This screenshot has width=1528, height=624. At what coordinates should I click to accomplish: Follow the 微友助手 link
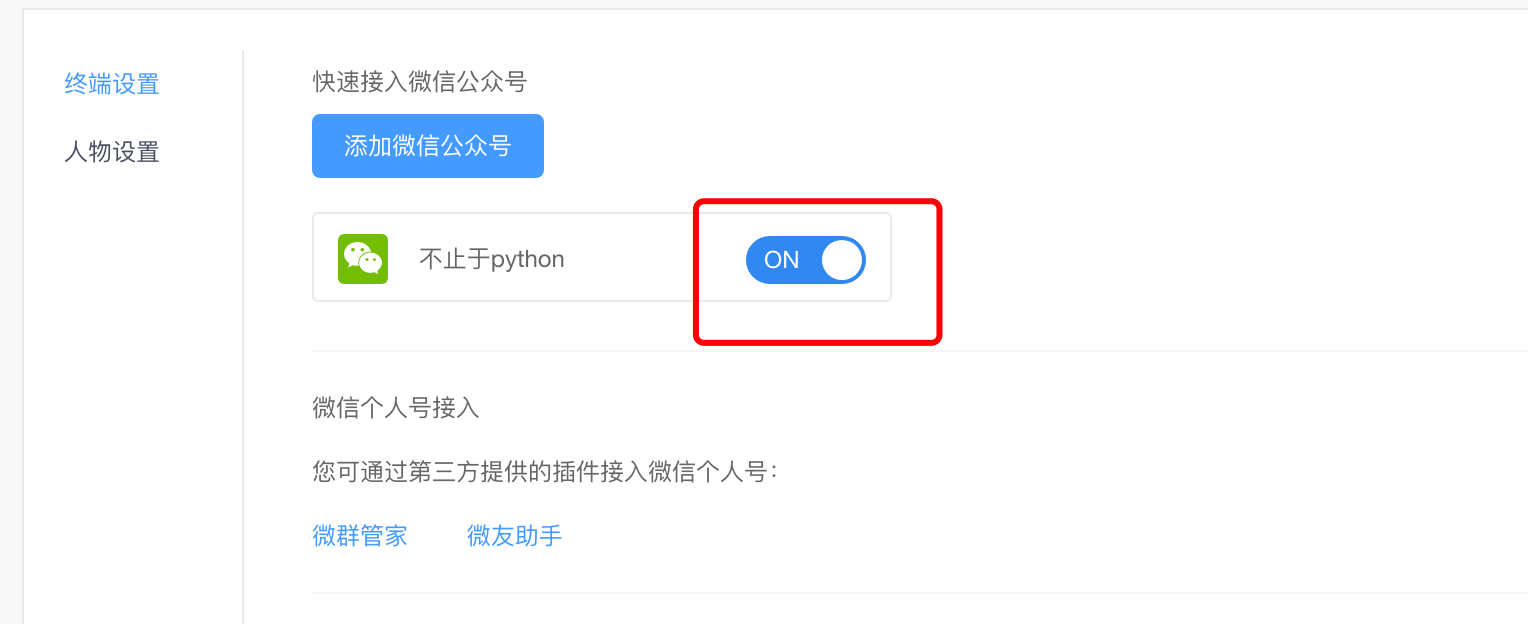[515, 536]
